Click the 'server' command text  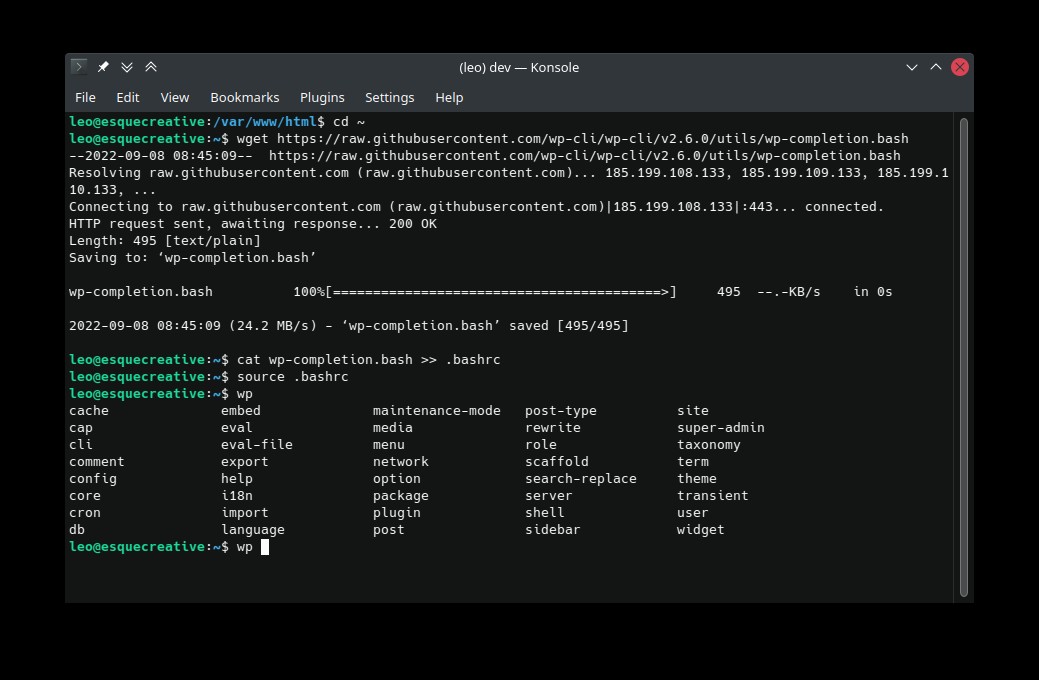coord(549,496)
